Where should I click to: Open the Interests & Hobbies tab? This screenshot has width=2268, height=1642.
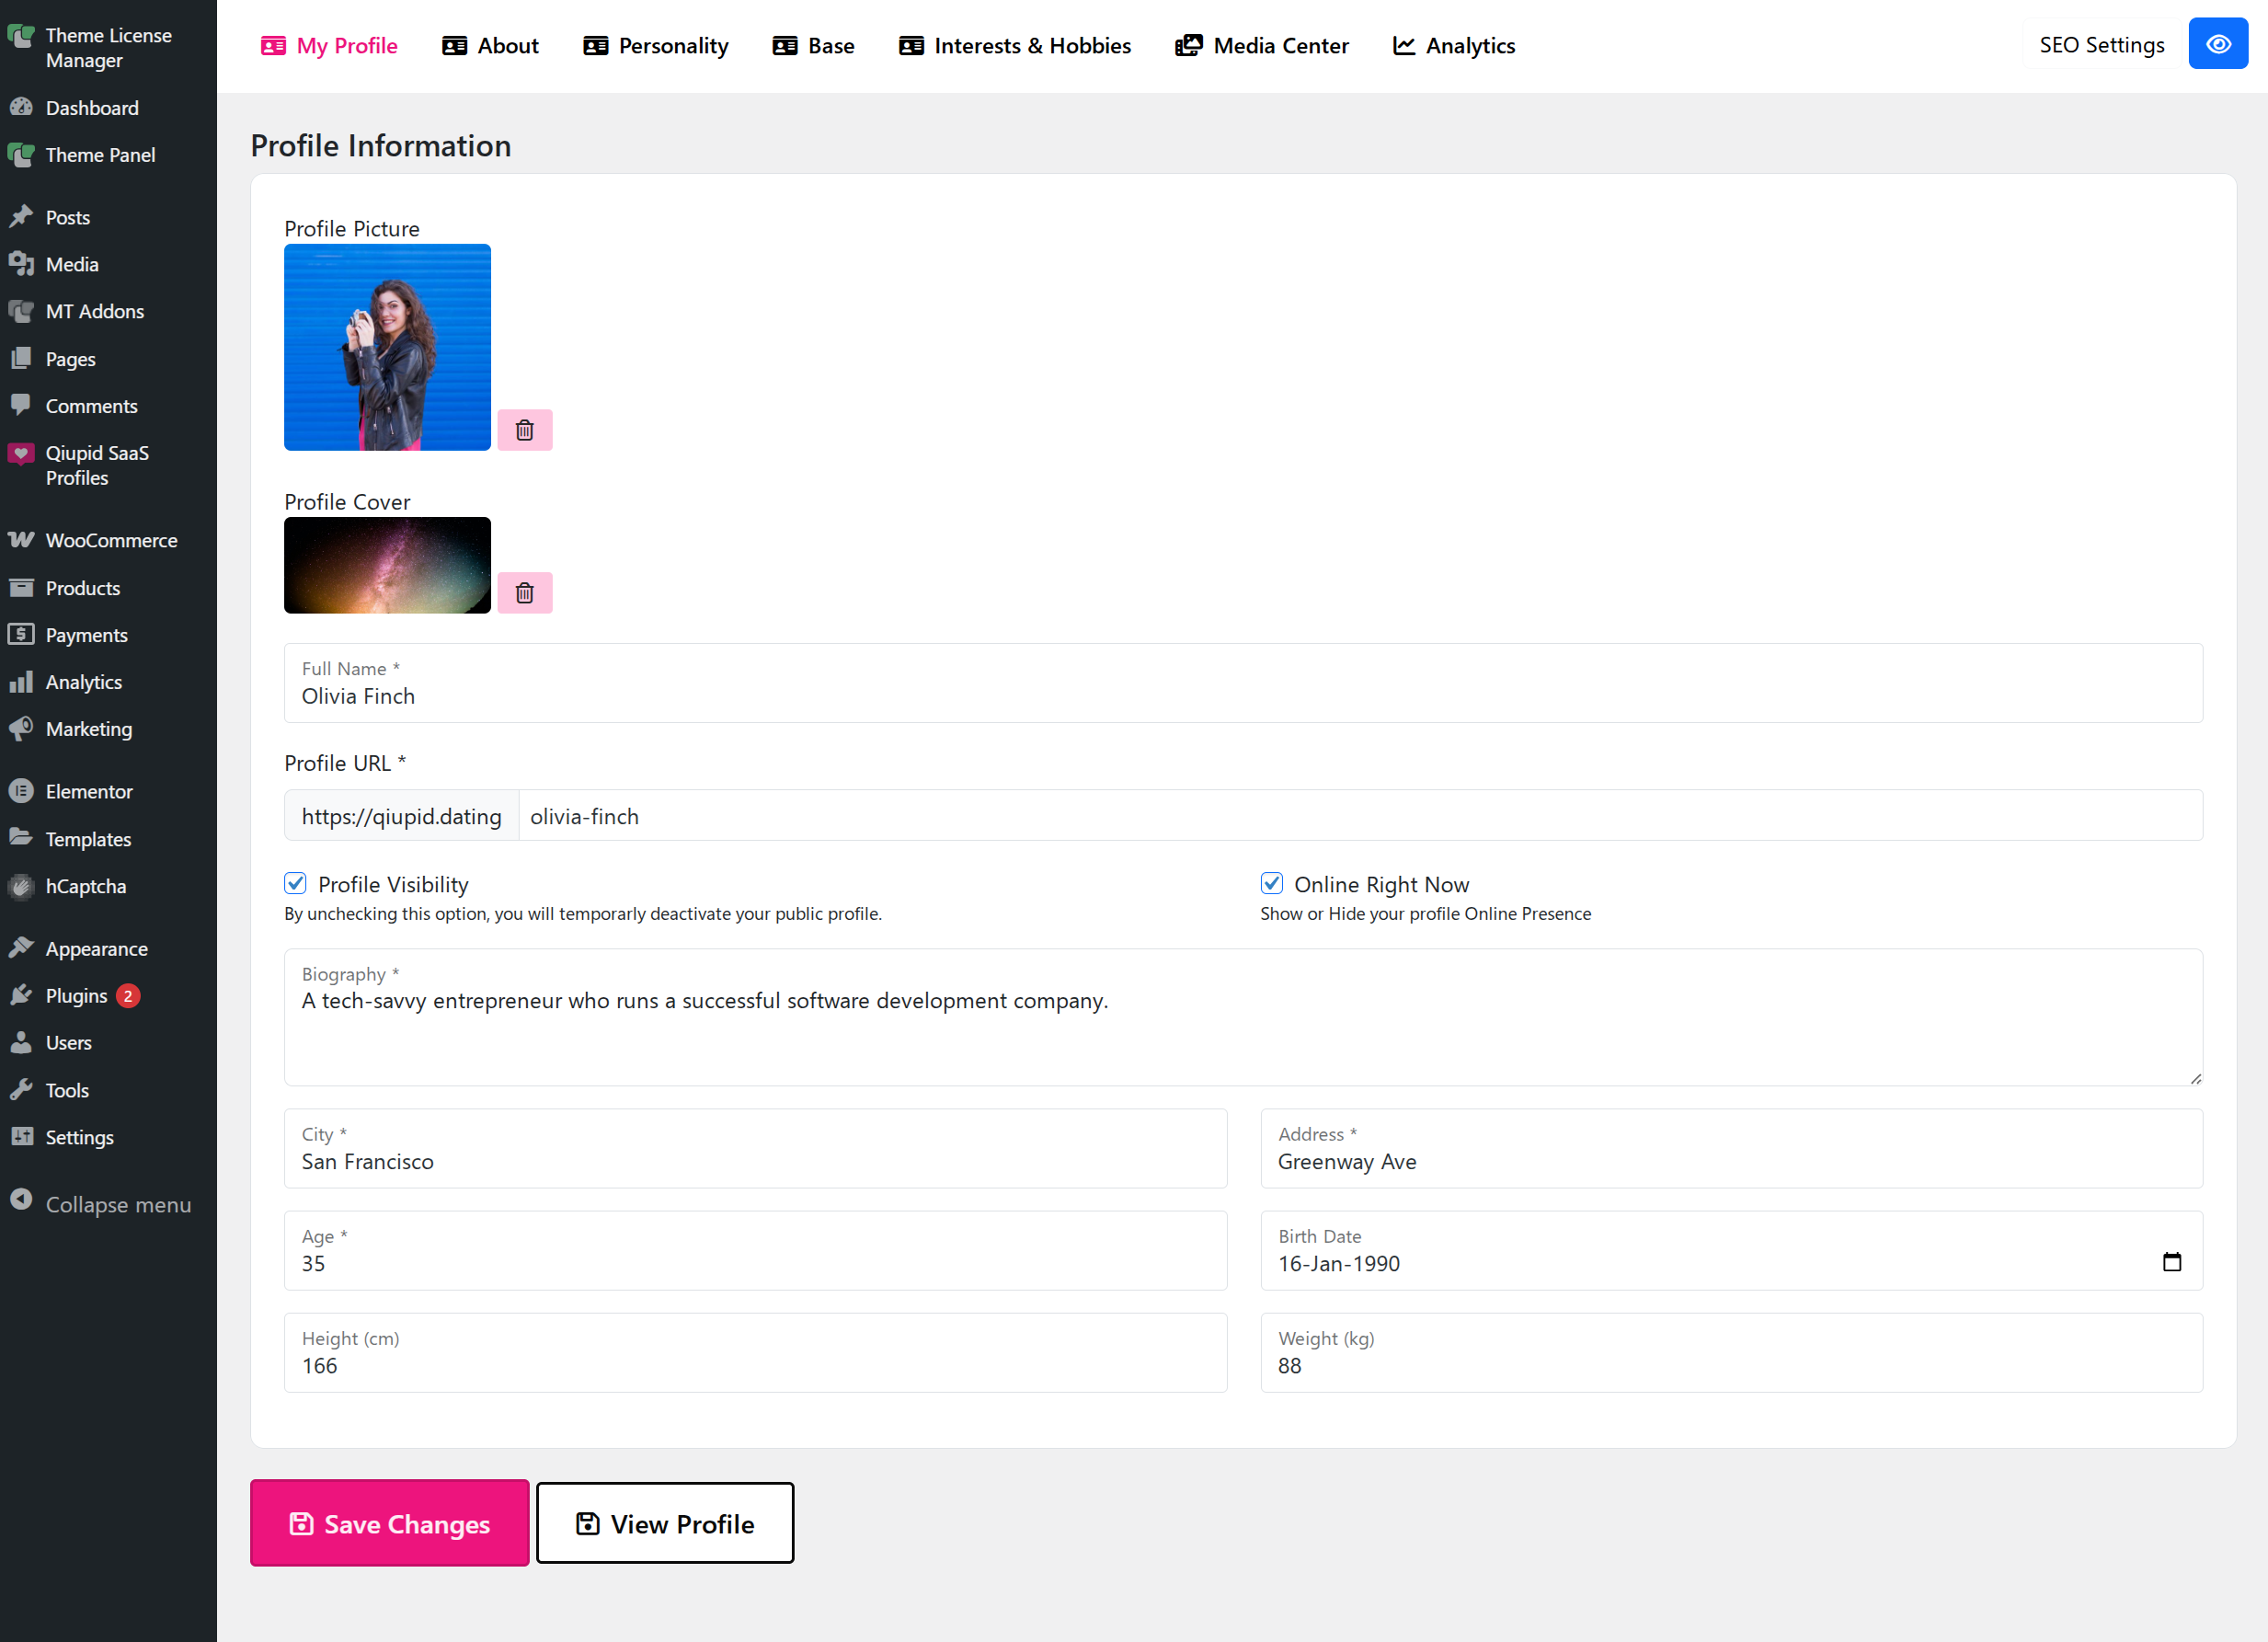click(1015, 46)
